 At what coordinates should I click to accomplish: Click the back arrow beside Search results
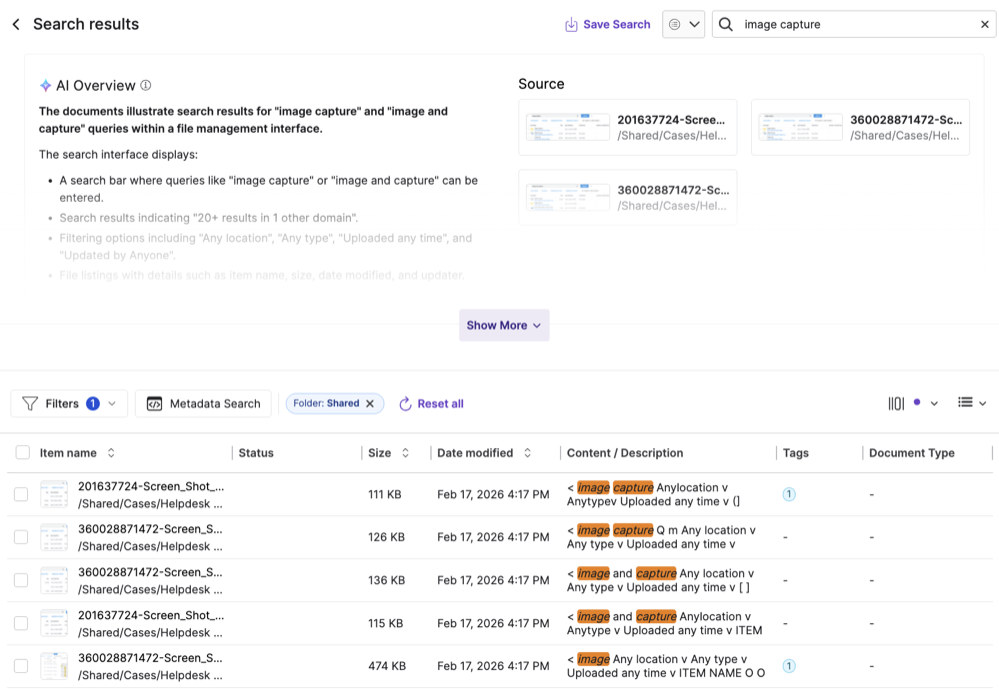tap(16, 24)
